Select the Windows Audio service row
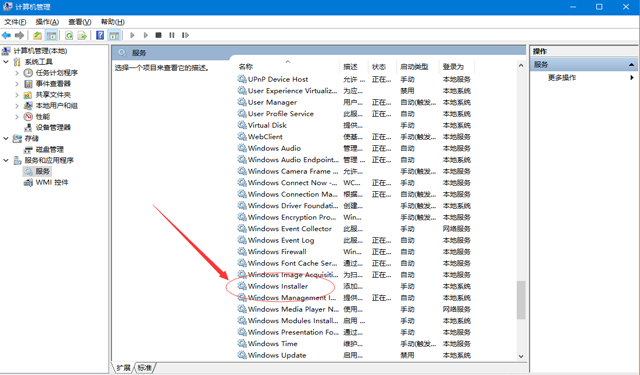The width and height of the screenshot is (640, 375). 274,149
